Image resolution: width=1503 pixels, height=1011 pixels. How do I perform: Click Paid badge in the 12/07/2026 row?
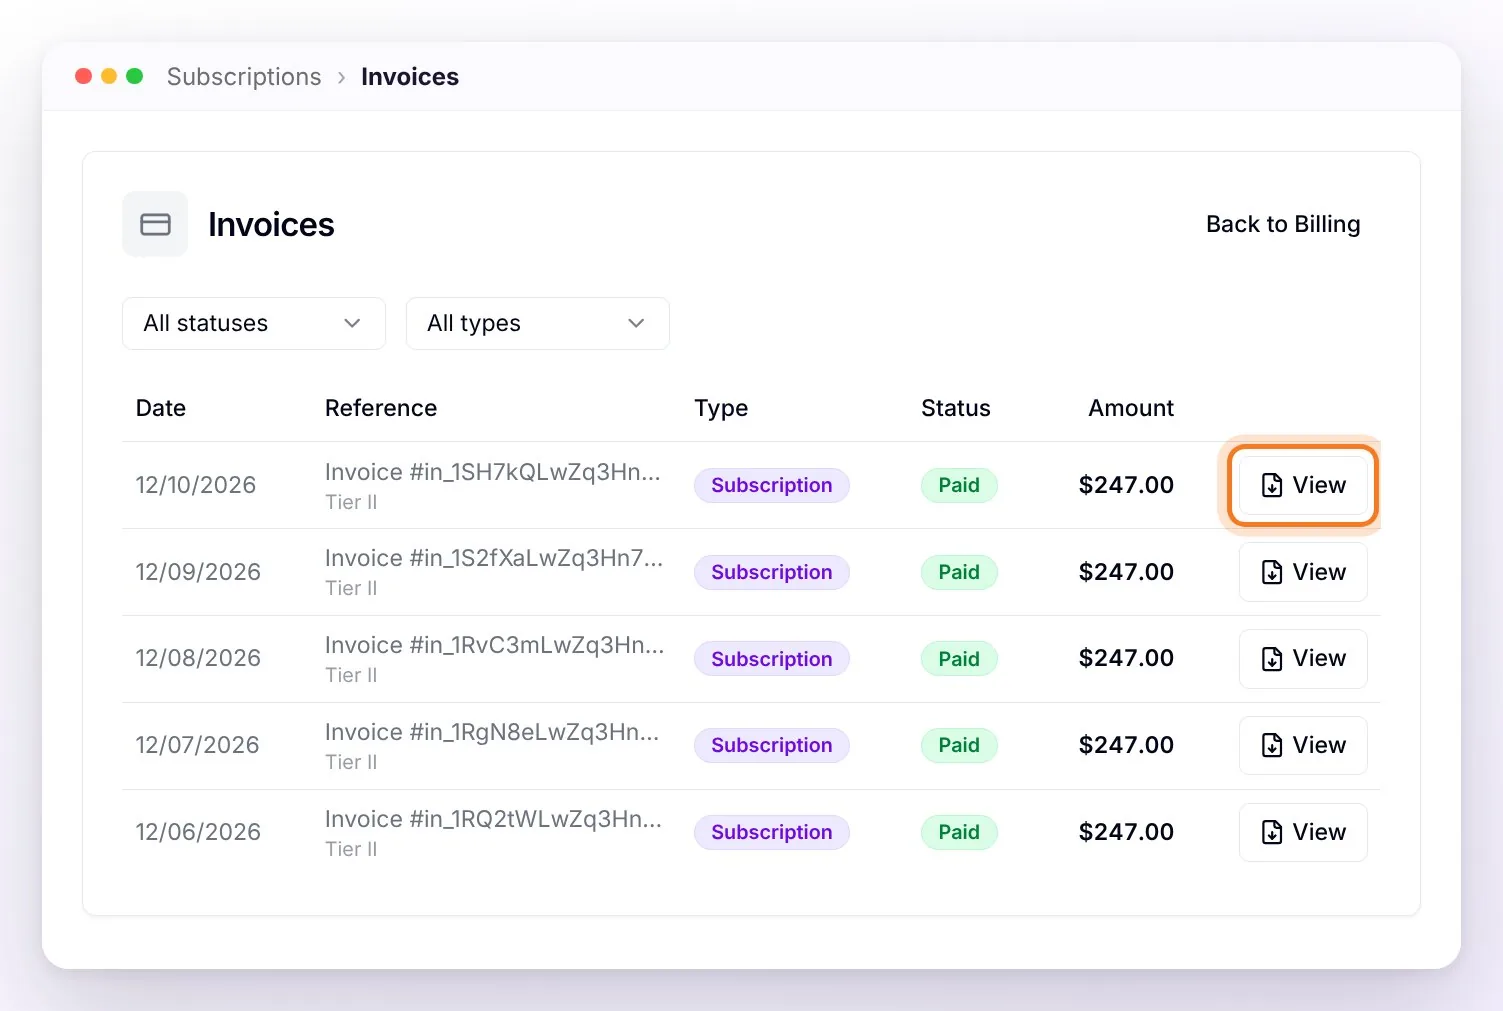tap(959, 745)
